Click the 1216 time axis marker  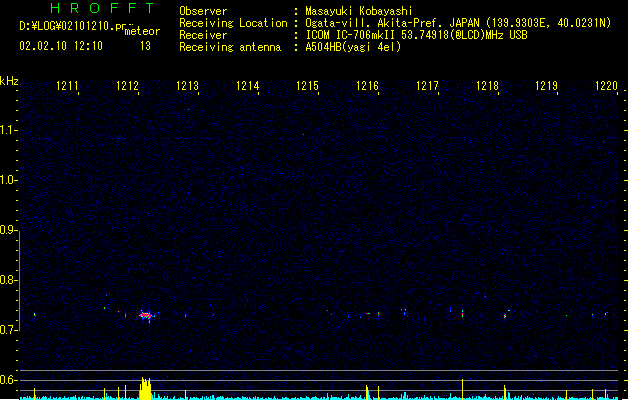tap(367, 86)
